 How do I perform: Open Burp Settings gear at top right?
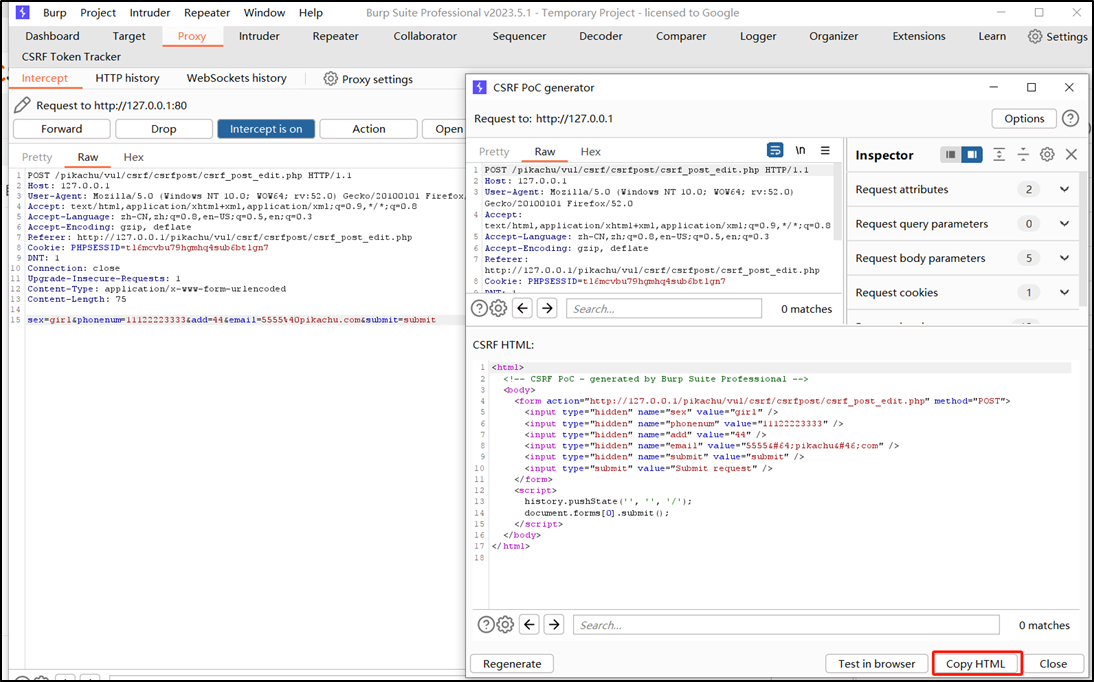pyautogui.click(x=1035, y=36)
